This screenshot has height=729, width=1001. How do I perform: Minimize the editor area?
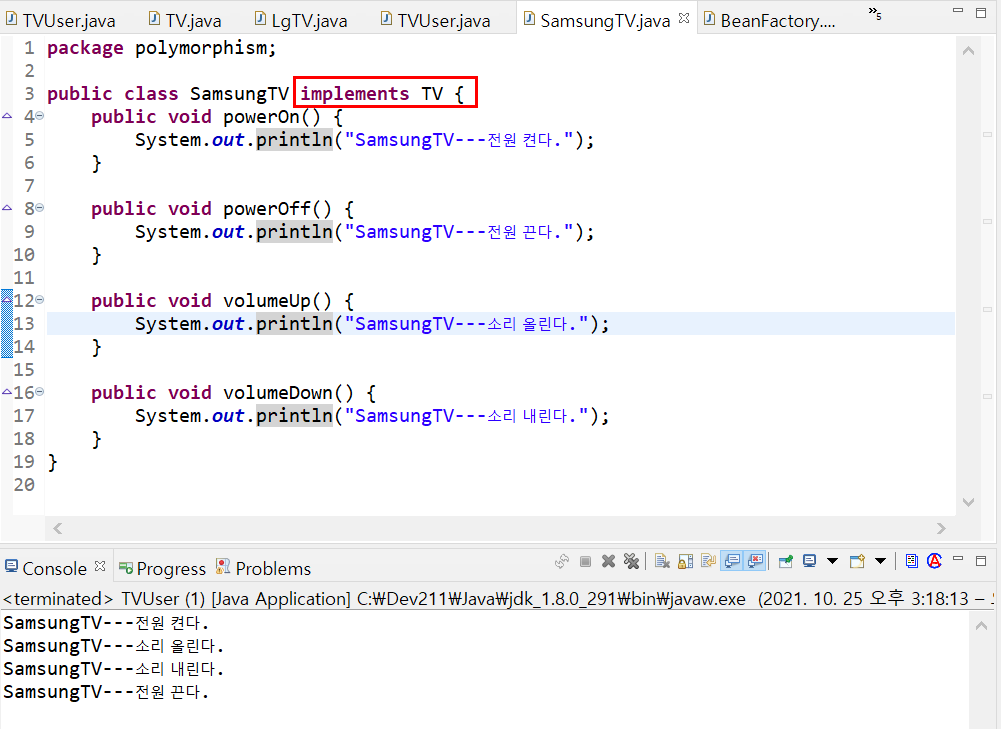coord(958,10)
